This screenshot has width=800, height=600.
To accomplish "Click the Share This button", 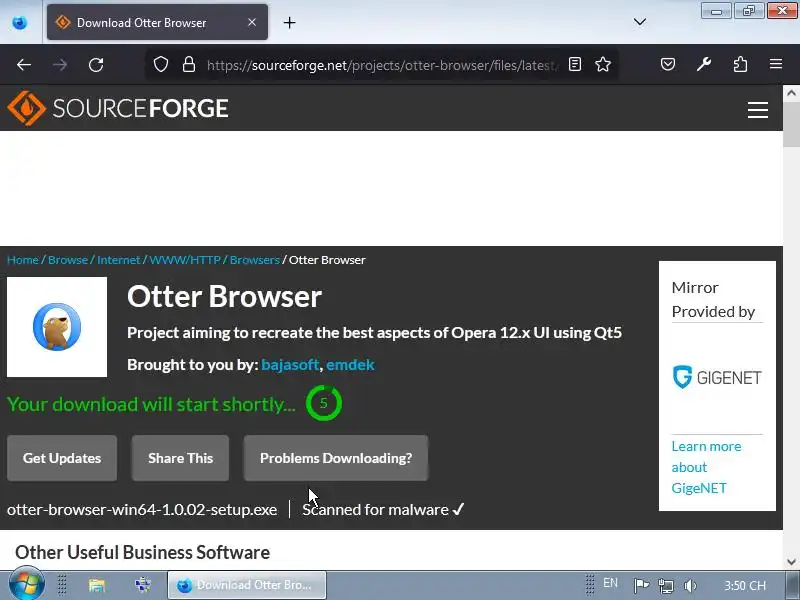I will [x=180, y=458].
